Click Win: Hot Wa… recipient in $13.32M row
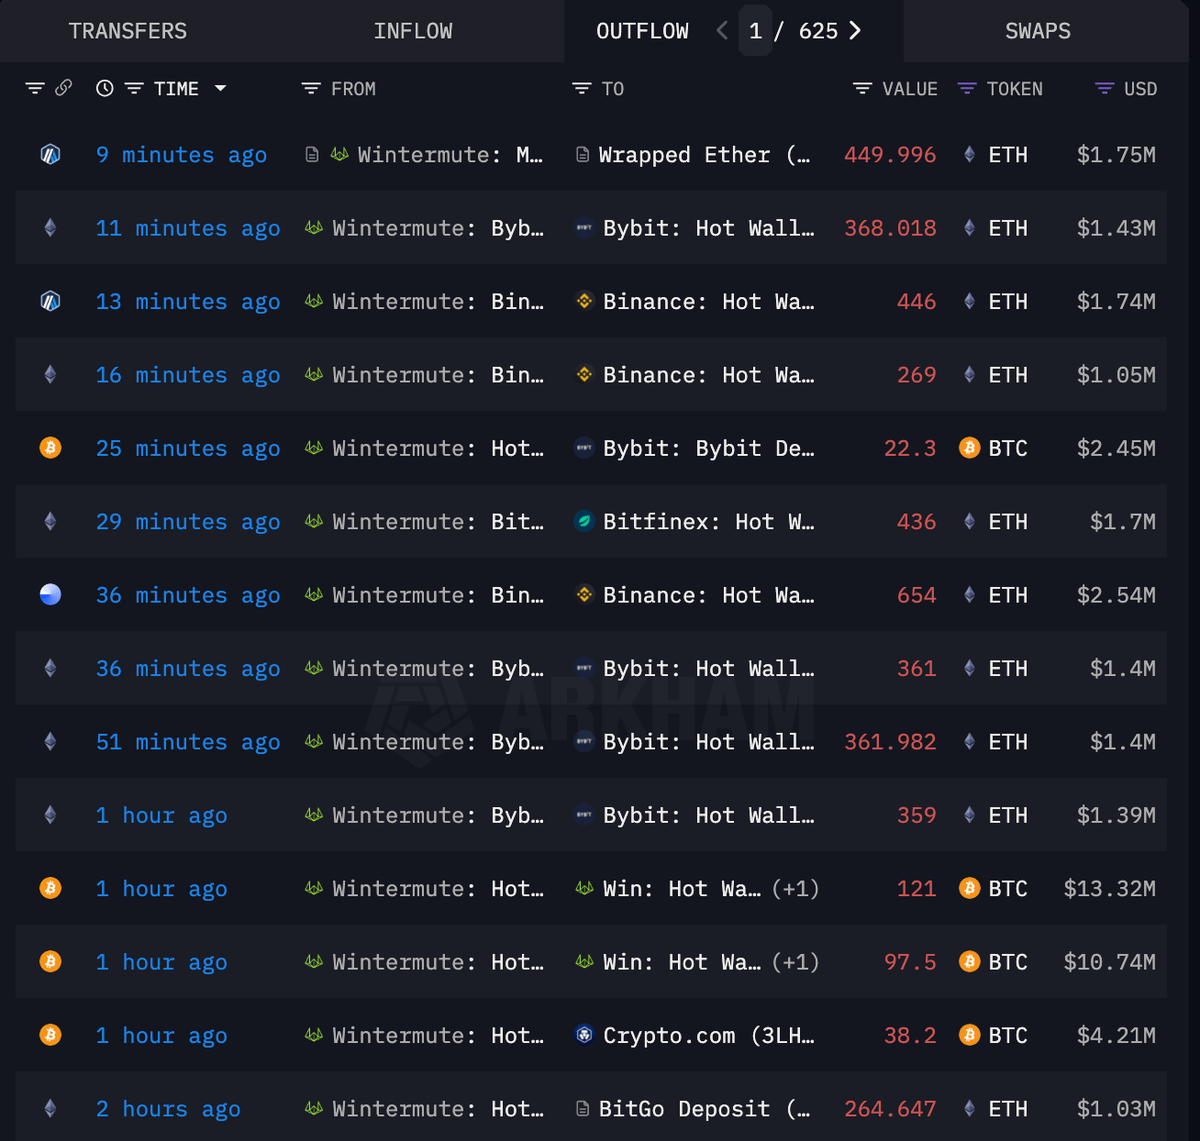This screenshot has width=1200, height=1141. 682,889
